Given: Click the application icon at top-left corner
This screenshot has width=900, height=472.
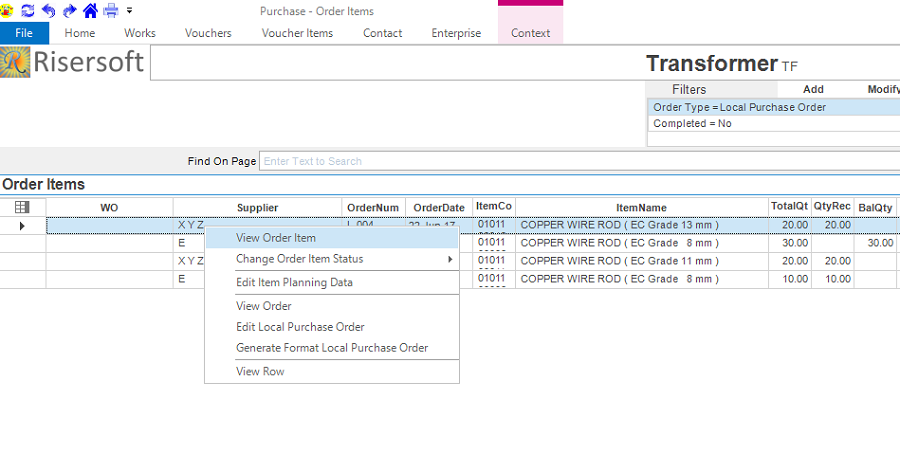Looking at the screenshot, I should [7, 10].
